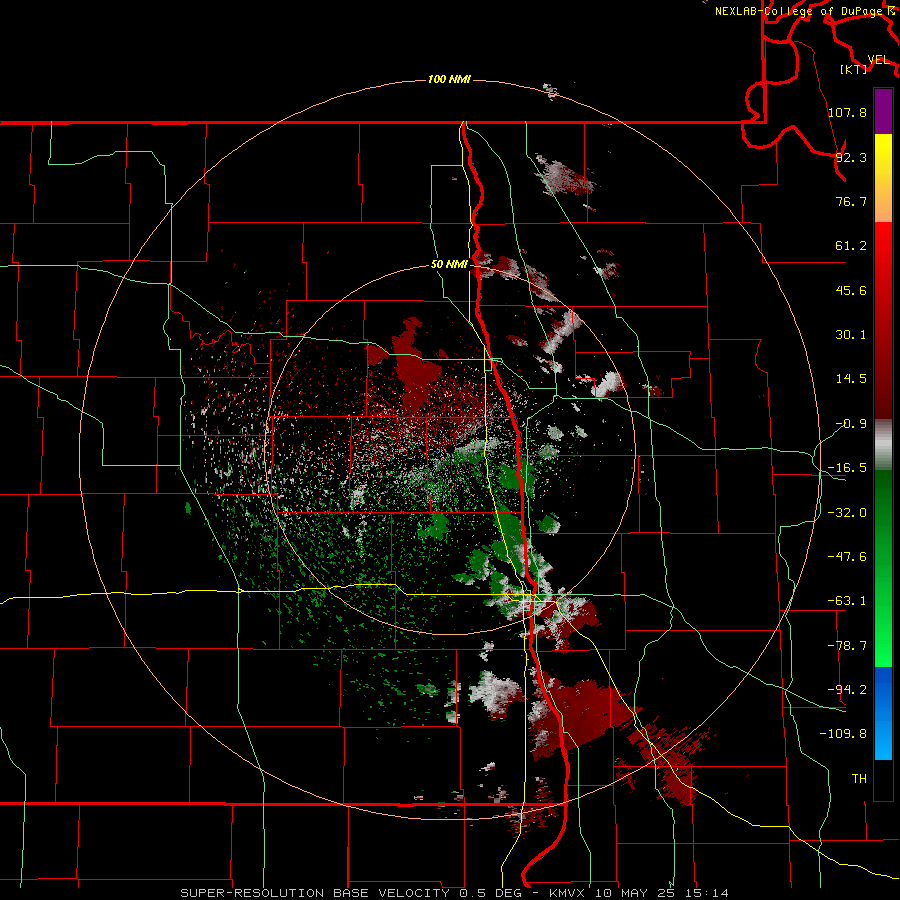Click the -47.6 scale value

pyautogui.click(x=847, y=557)
